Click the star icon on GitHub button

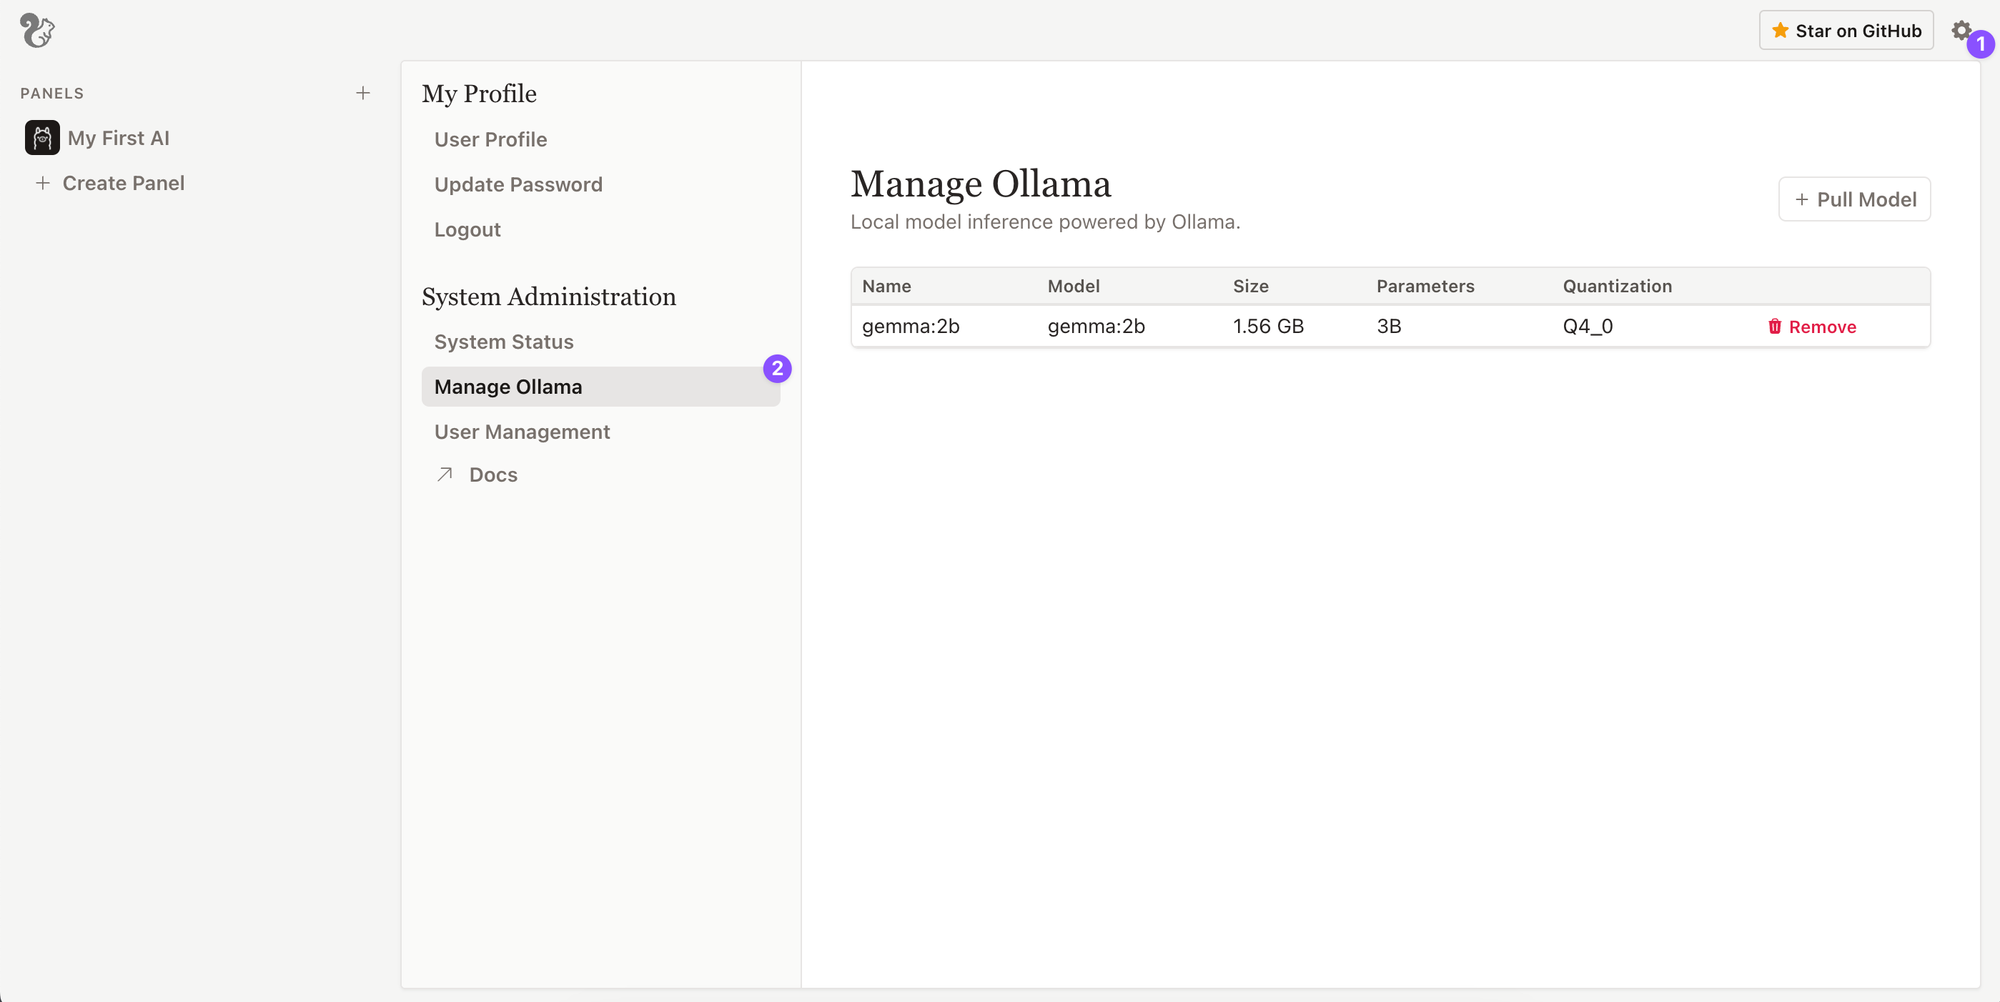click(1780, 31)
